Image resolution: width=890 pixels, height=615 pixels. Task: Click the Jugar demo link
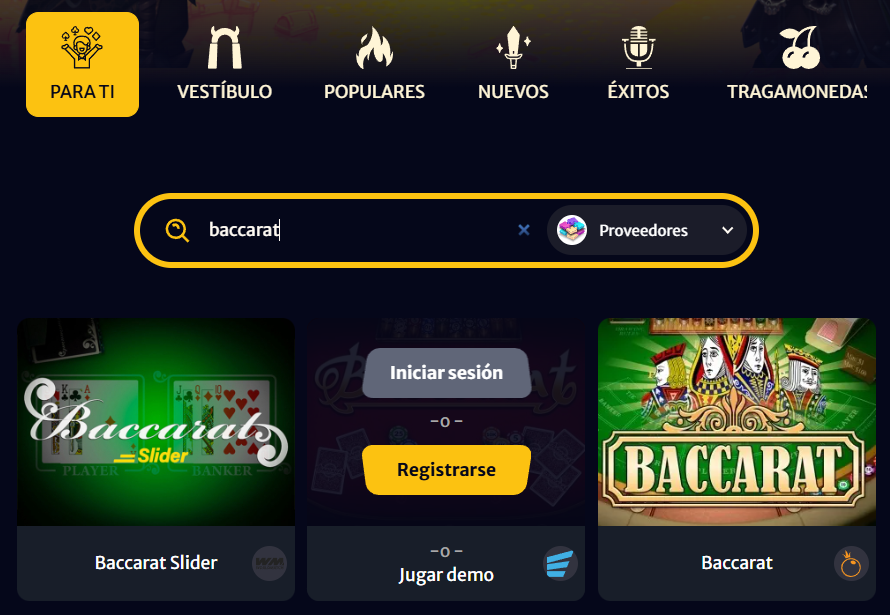pyautogui.click(x=446, y=575)
